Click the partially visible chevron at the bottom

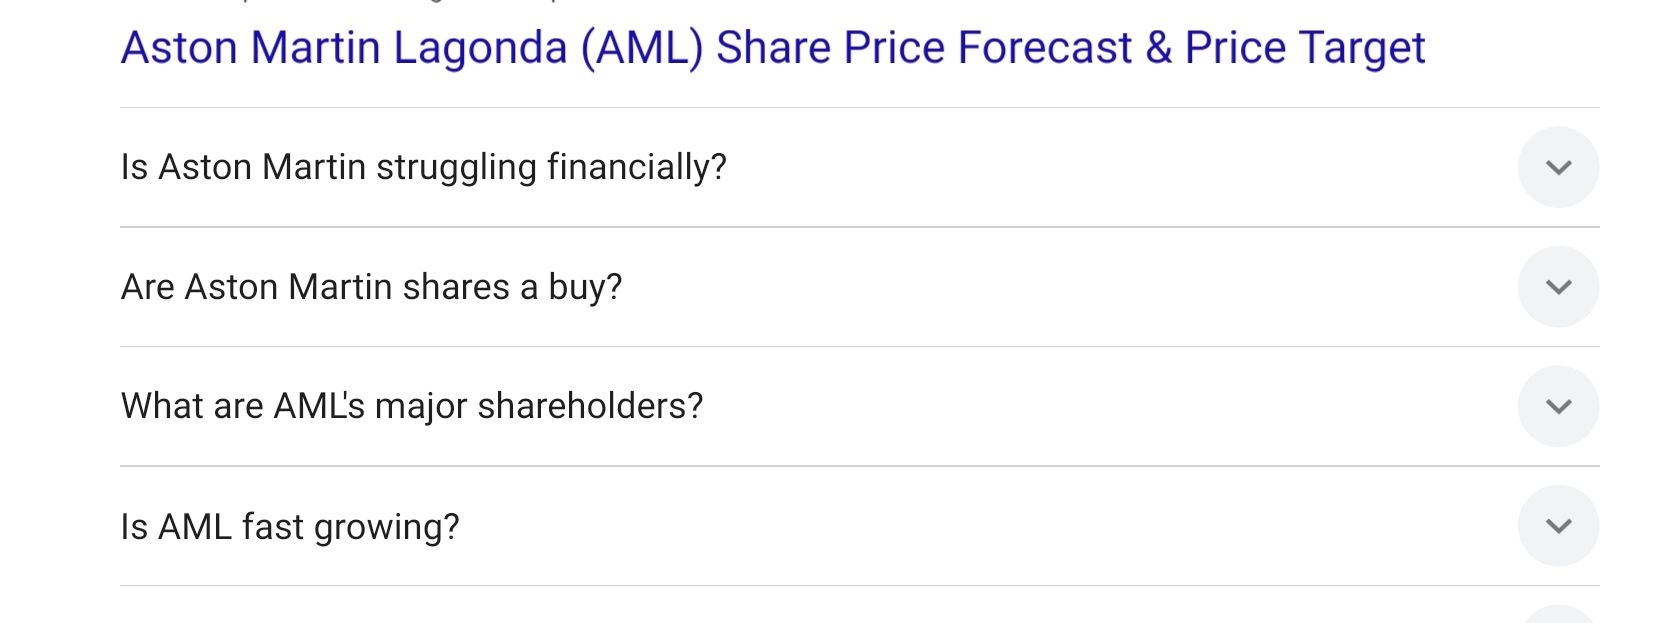point(1558,615)
